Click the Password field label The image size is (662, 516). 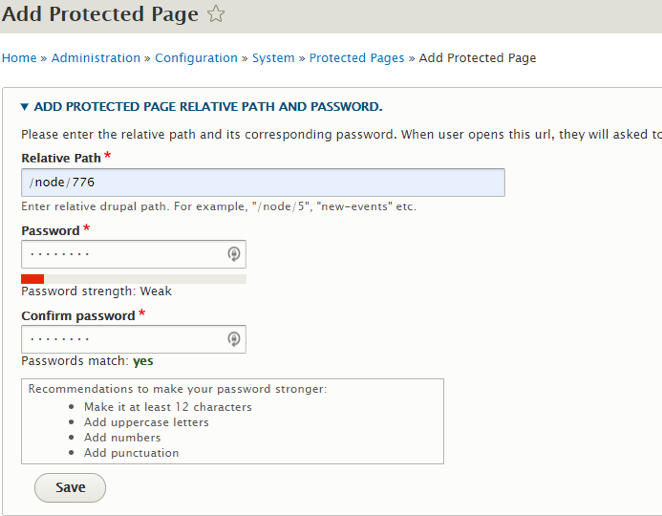(50, 231)
